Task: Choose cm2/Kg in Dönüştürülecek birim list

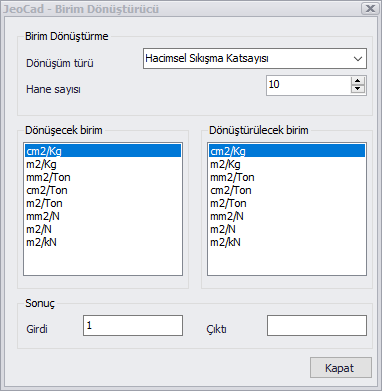Action: click(287, 151)
